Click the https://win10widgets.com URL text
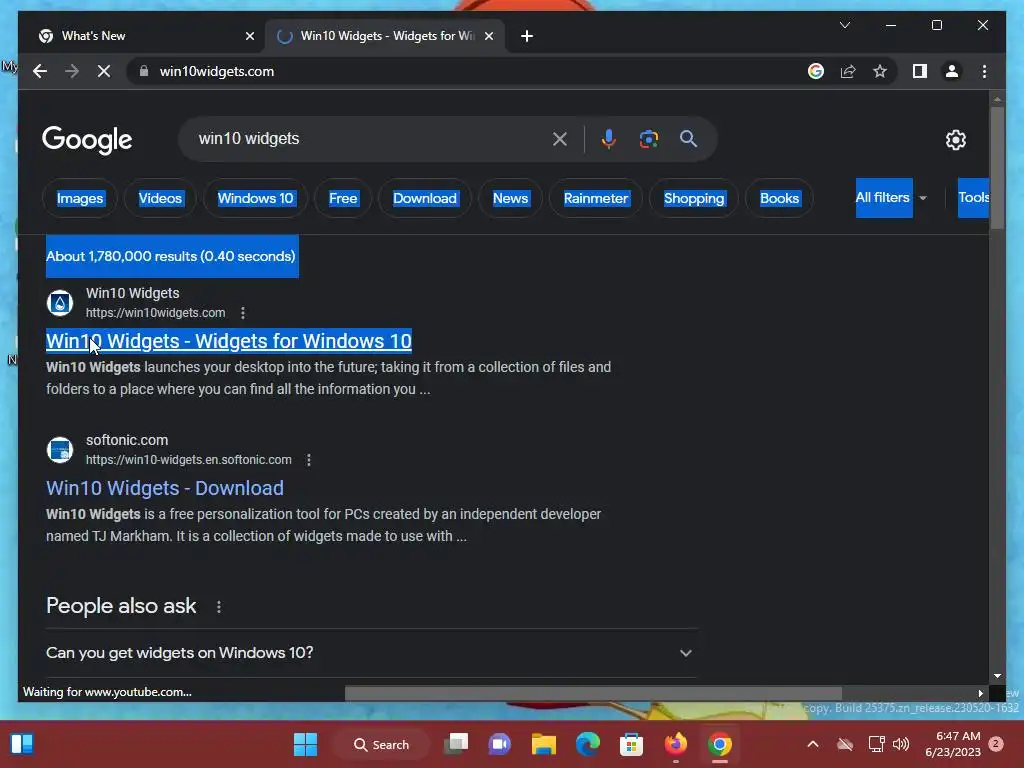This screenshot has height=768, width=1024. tap(155, 313)
